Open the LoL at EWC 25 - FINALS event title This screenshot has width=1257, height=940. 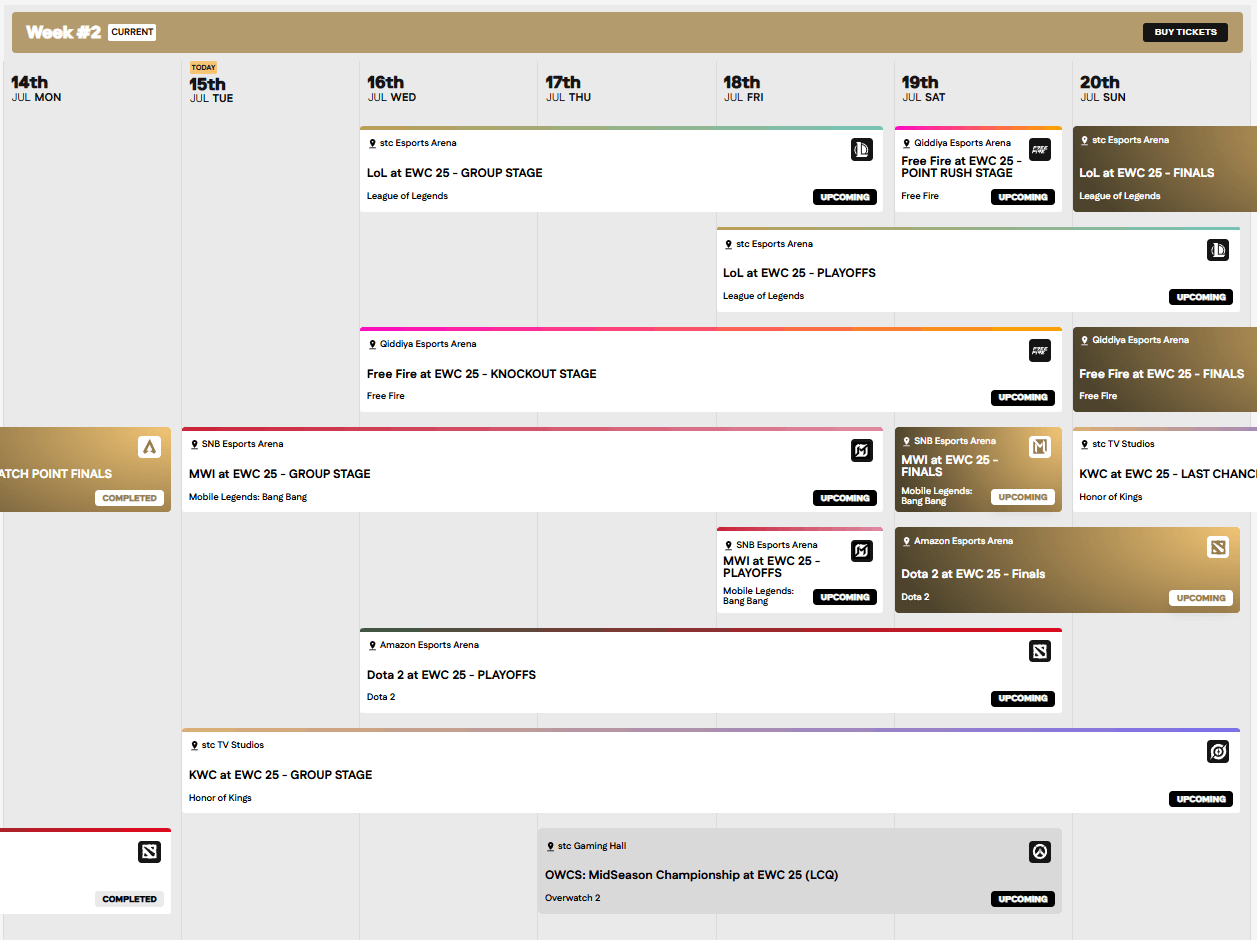click(x=1147, y=173)
